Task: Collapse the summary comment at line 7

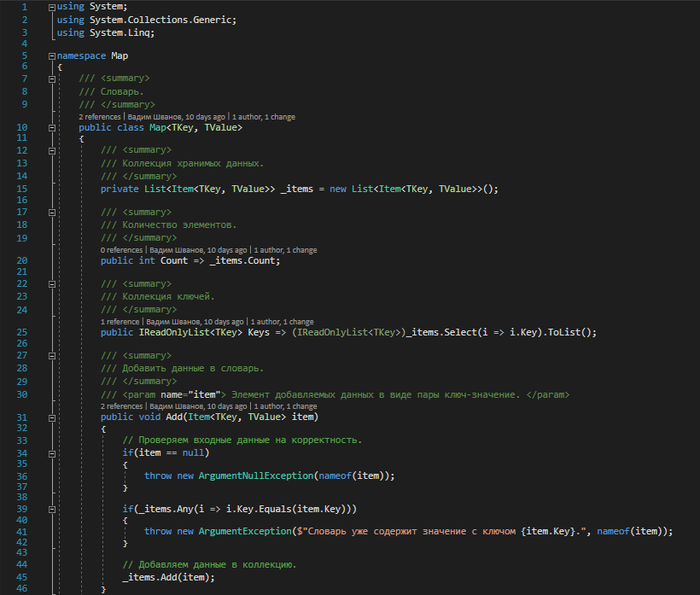Action: (x=52, y=79)
